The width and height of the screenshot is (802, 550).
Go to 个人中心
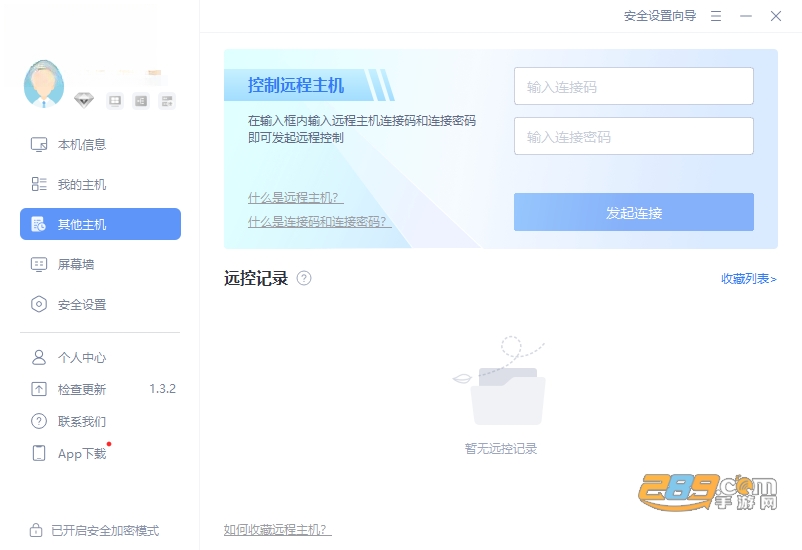click(x=100, y=357)
